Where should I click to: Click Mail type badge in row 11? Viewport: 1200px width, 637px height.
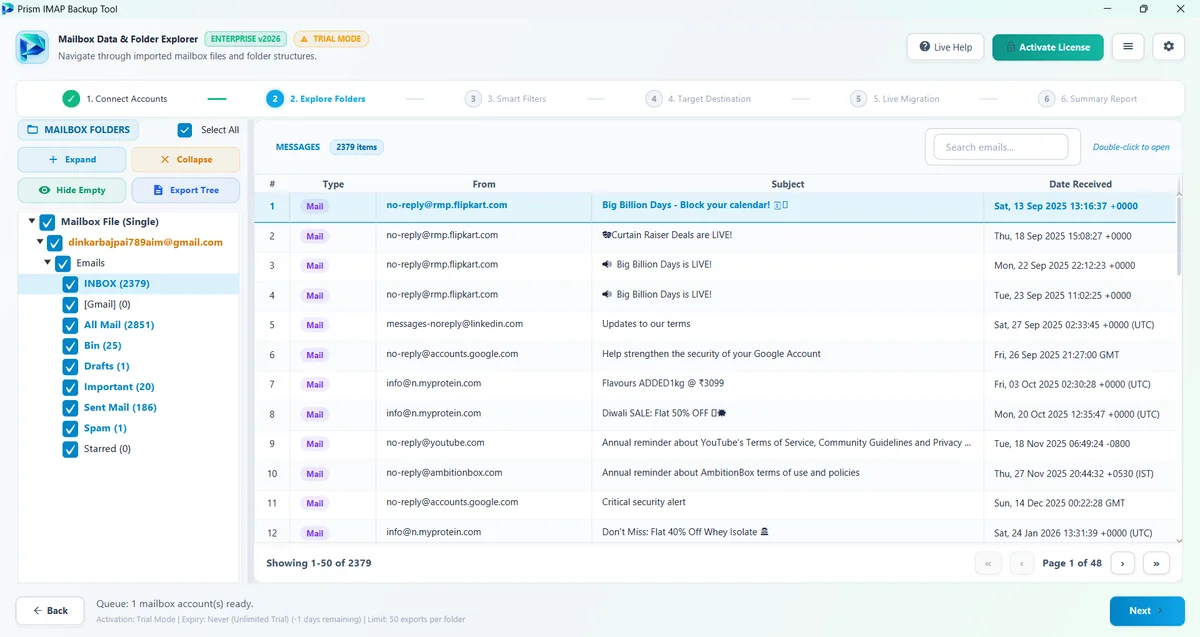tap(315, 503)
